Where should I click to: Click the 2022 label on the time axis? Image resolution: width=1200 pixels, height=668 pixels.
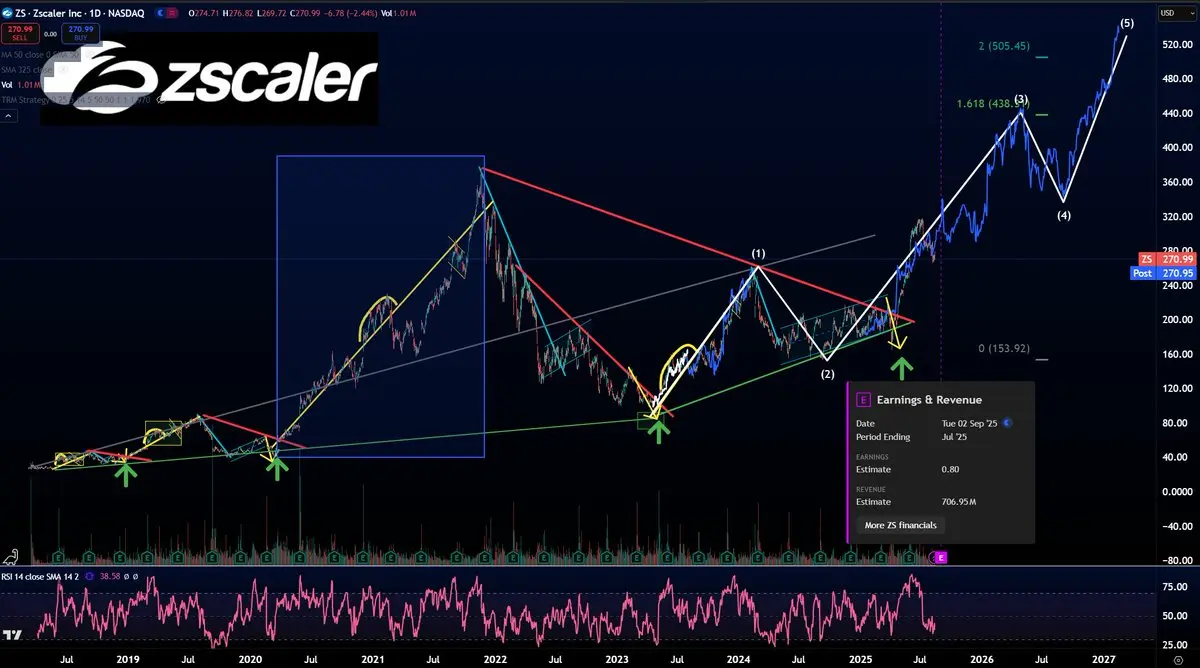click(494, 660)
